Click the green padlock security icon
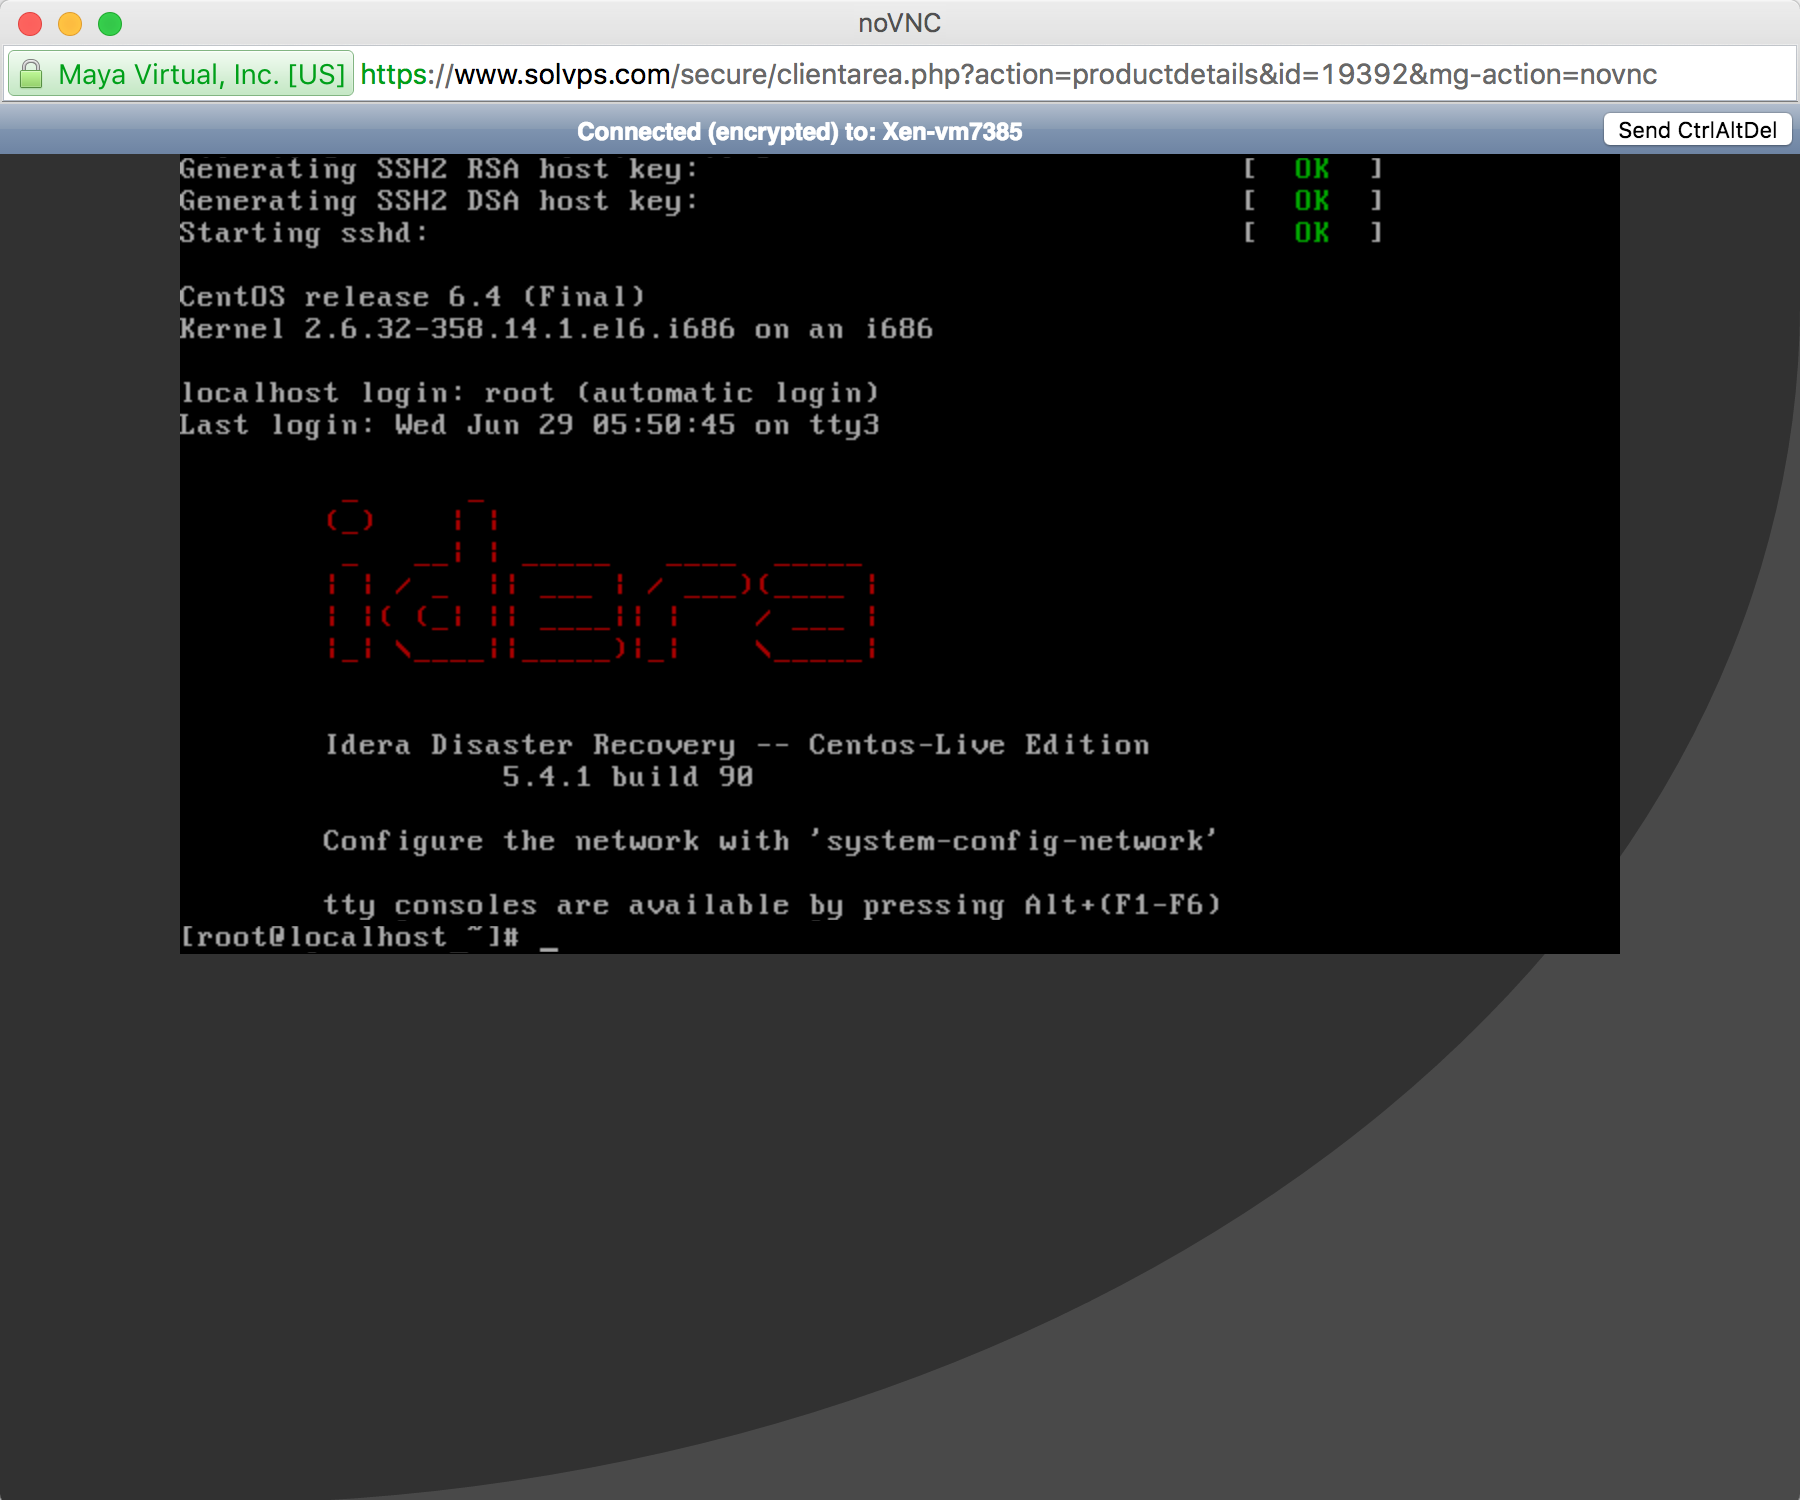Viewport: 1800px width, 1500px height. coord(32,74)
